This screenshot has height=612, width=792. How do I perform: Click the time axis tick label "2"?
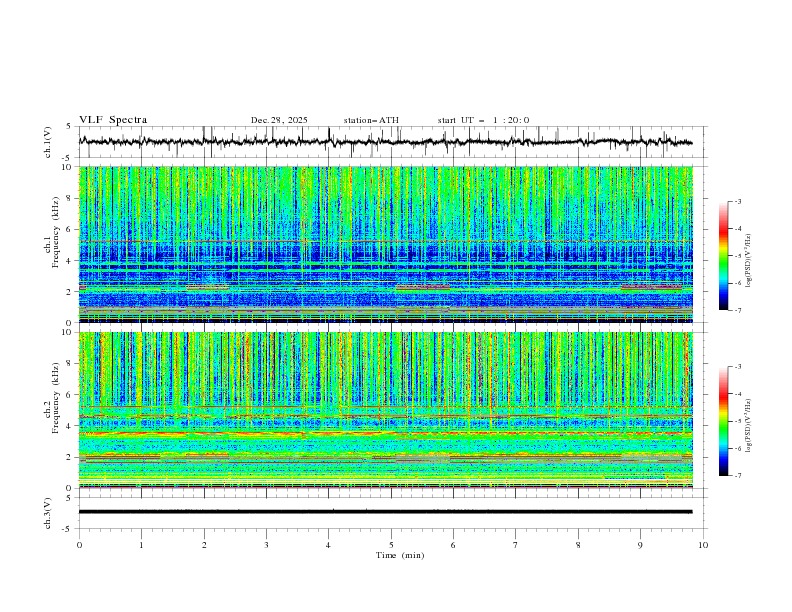[204, 545]
